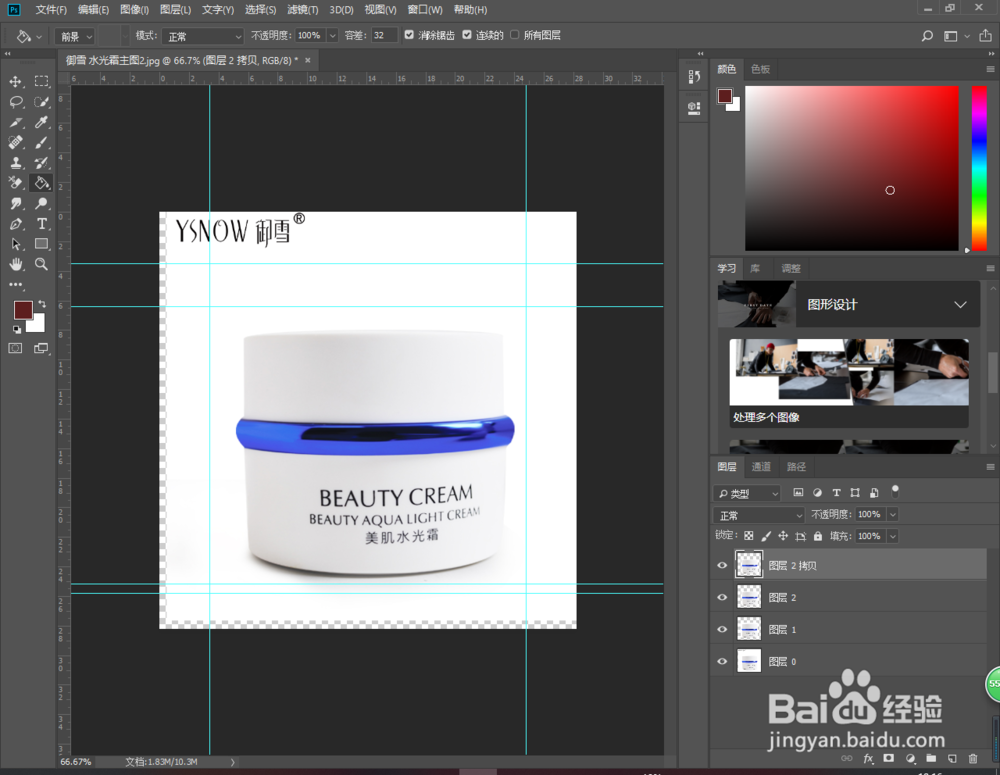This screenshot has height=775, width=1000.
Task: Switch to the 通道 tab
Action: [x=761, y=467]
